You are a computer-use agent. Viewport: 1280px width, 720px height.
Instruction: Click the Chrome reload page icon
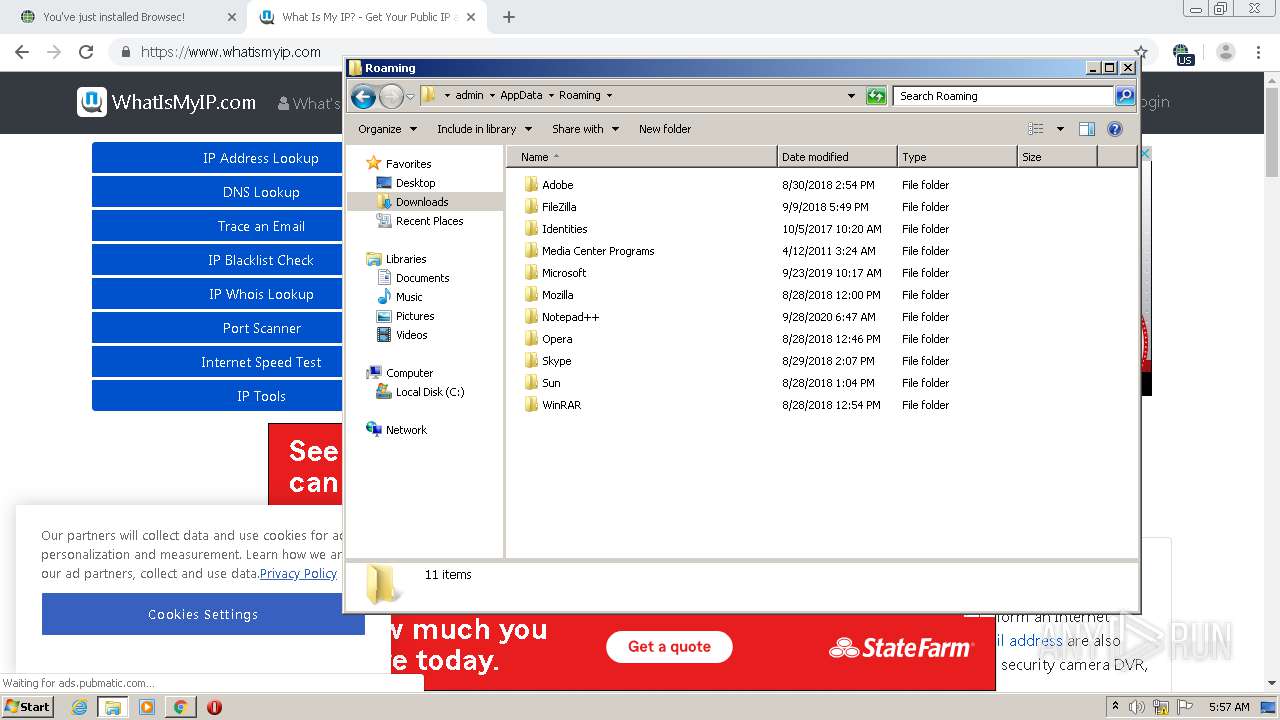tap(86, 52)
